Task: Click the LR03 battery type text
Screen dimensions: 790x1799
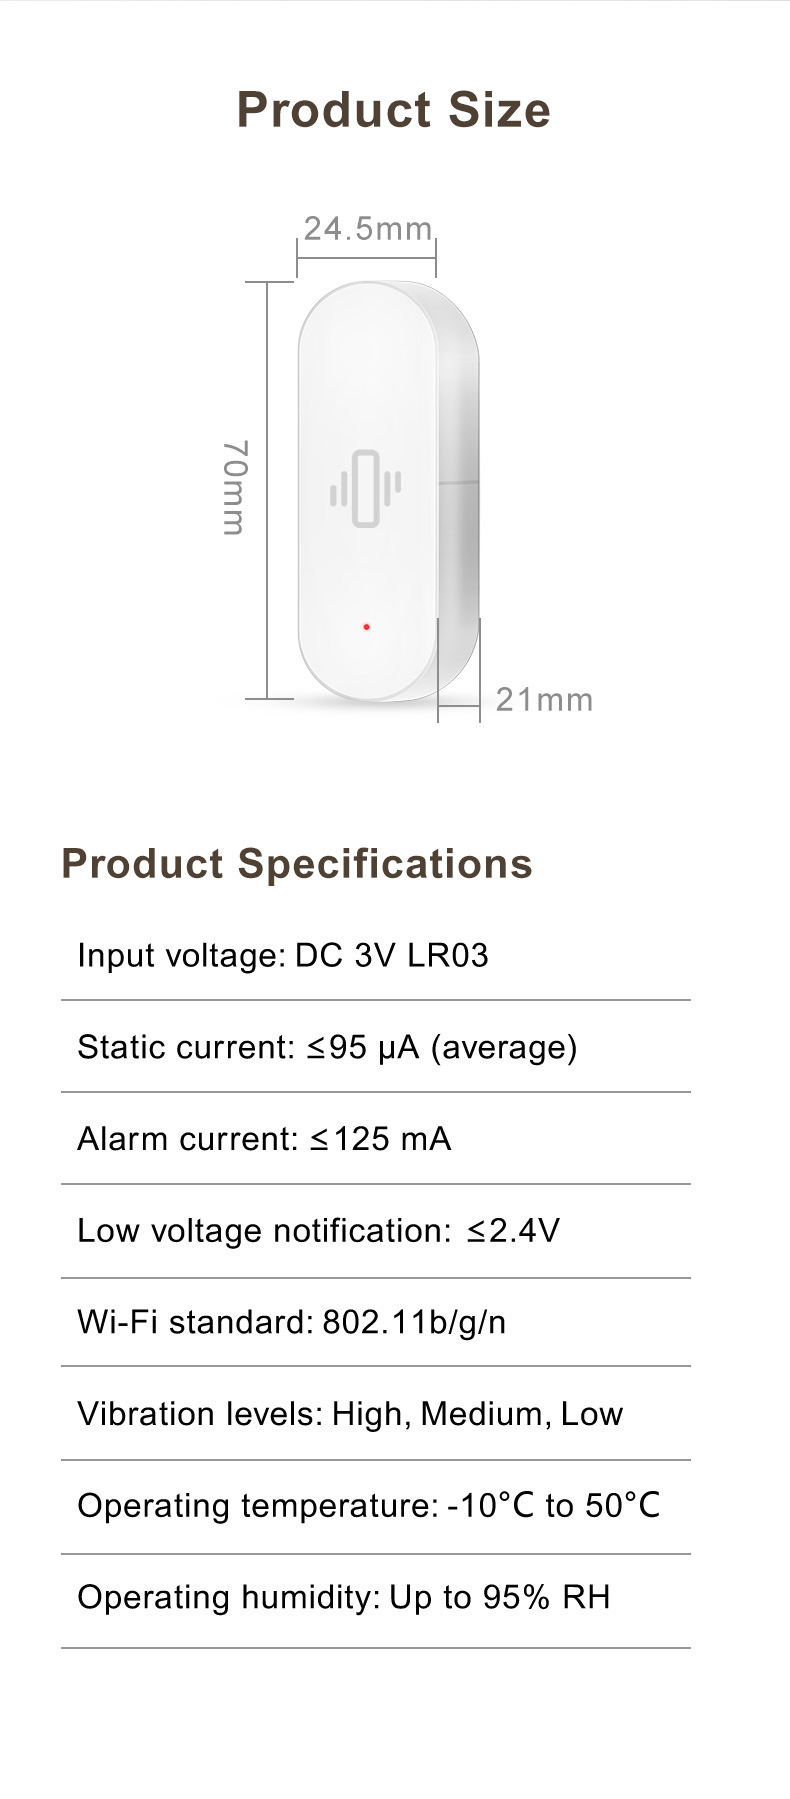Action: 448,955
